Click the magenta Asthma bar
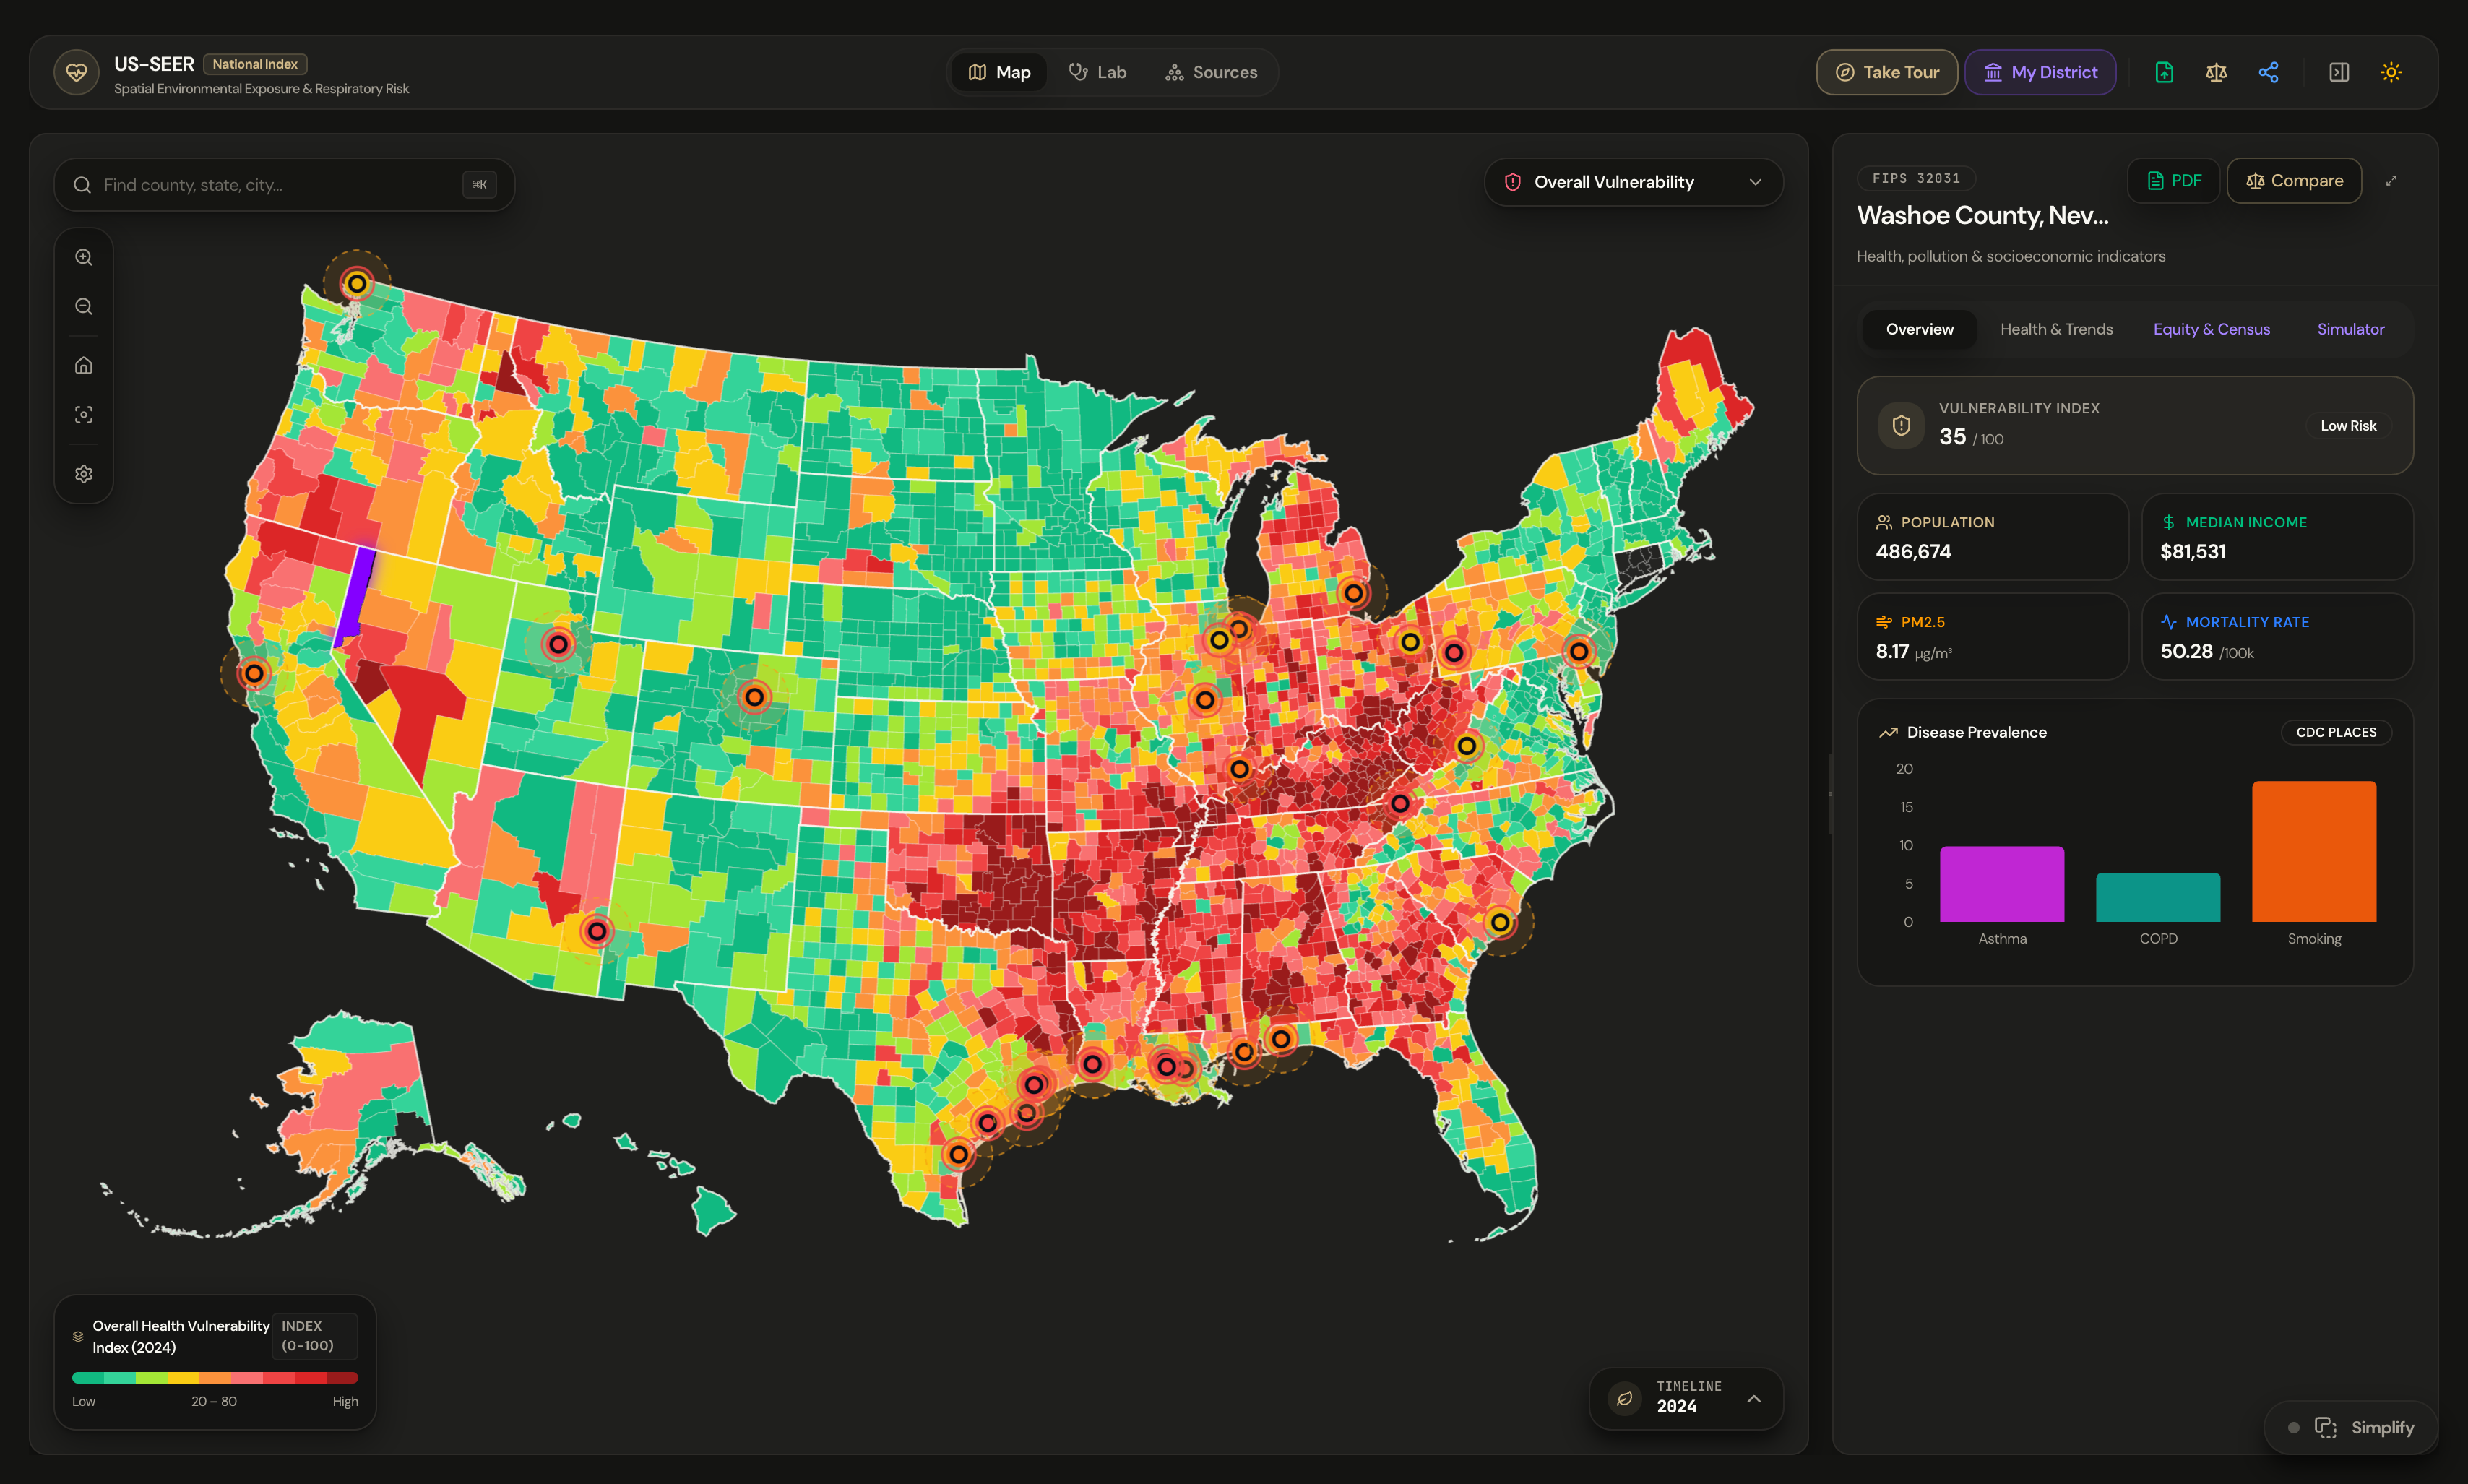Image resolution: width=2468 pixels, height=1484 pixels. point(2002,884)
